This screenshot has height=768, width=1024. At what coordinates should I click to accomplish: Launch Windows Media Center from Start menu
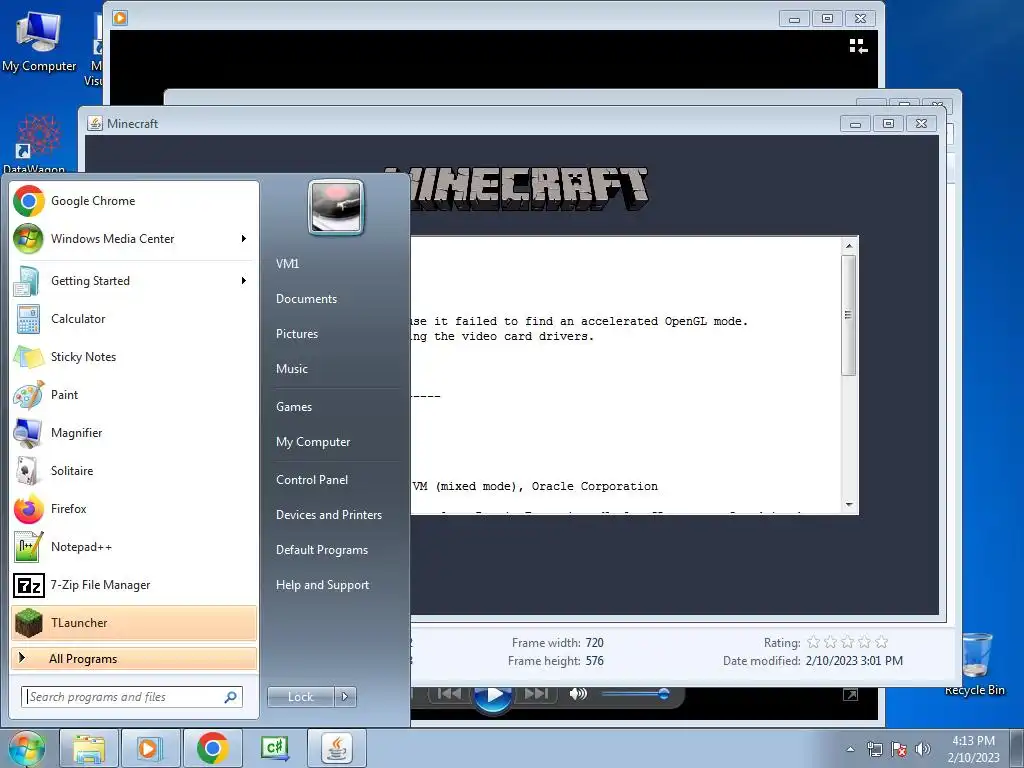pyautogui.click(x=134, y=239)
